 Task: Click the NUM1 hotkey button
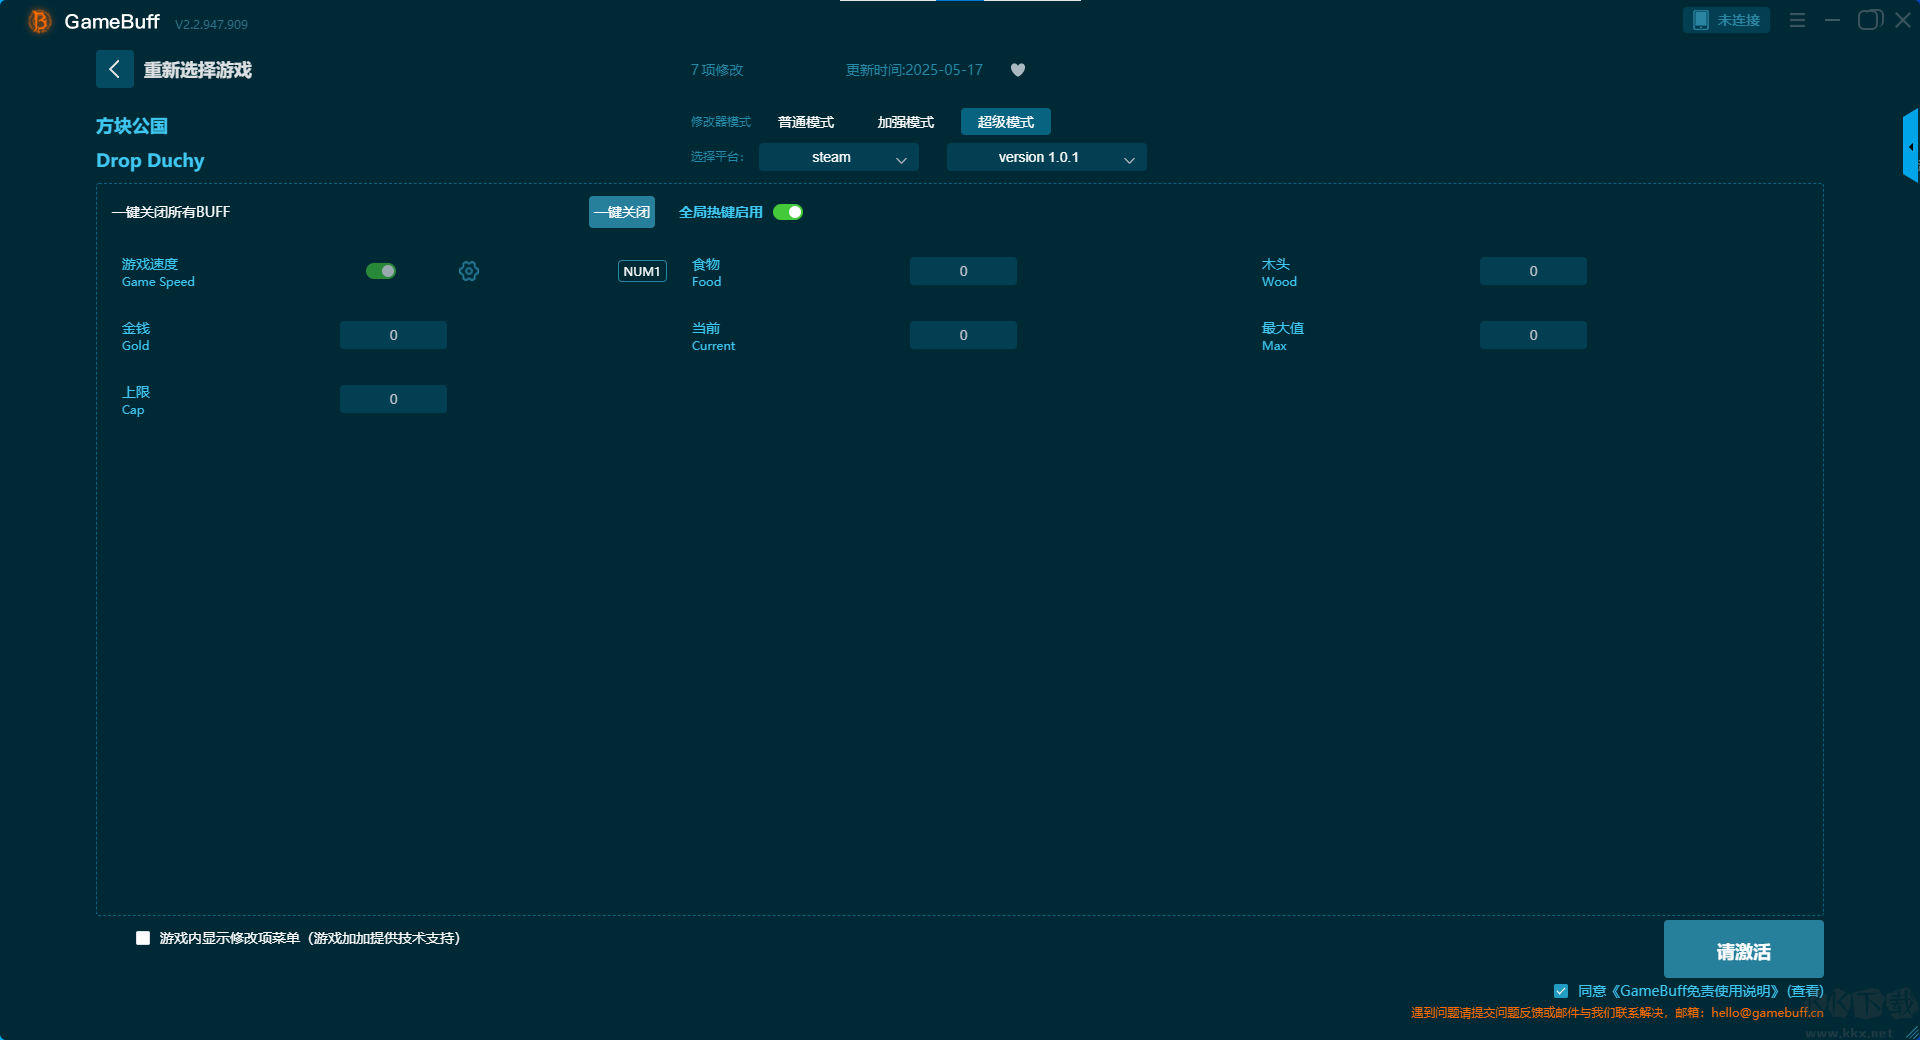642,271
